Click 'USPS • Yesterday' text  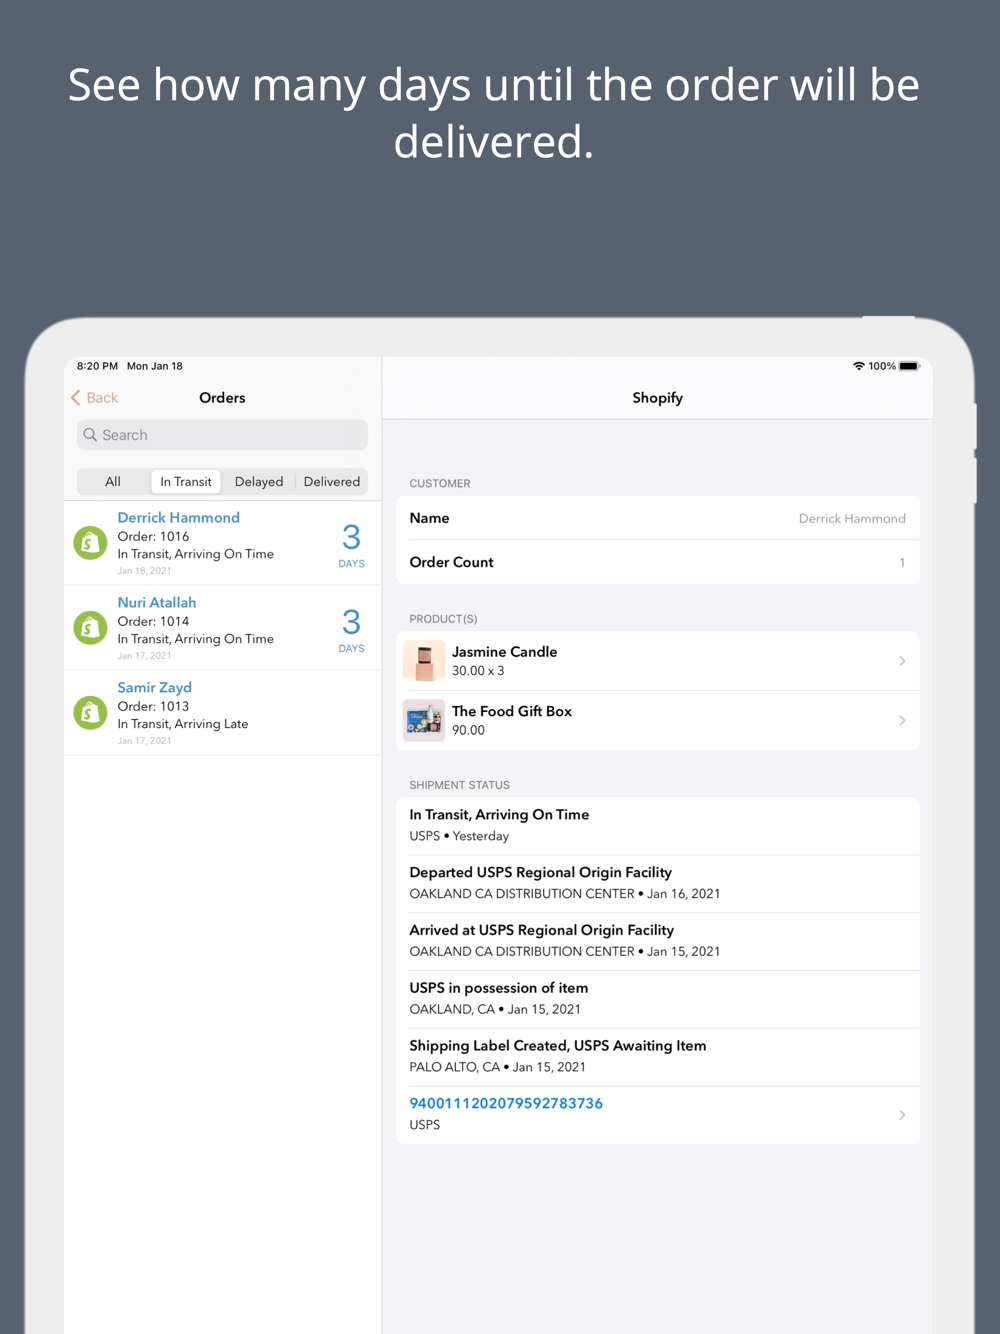coord(459,836)
